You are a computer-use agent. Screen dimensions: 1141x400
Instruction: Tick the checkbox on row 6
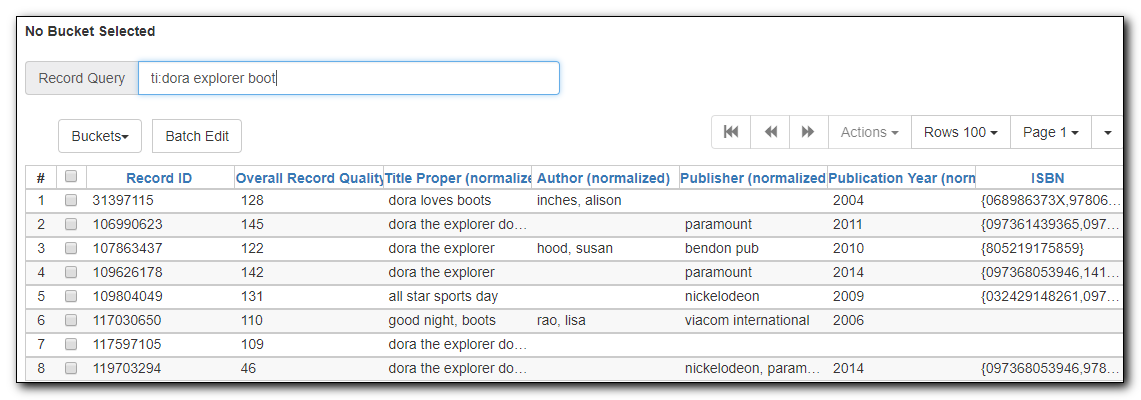(x=71, y=321)
